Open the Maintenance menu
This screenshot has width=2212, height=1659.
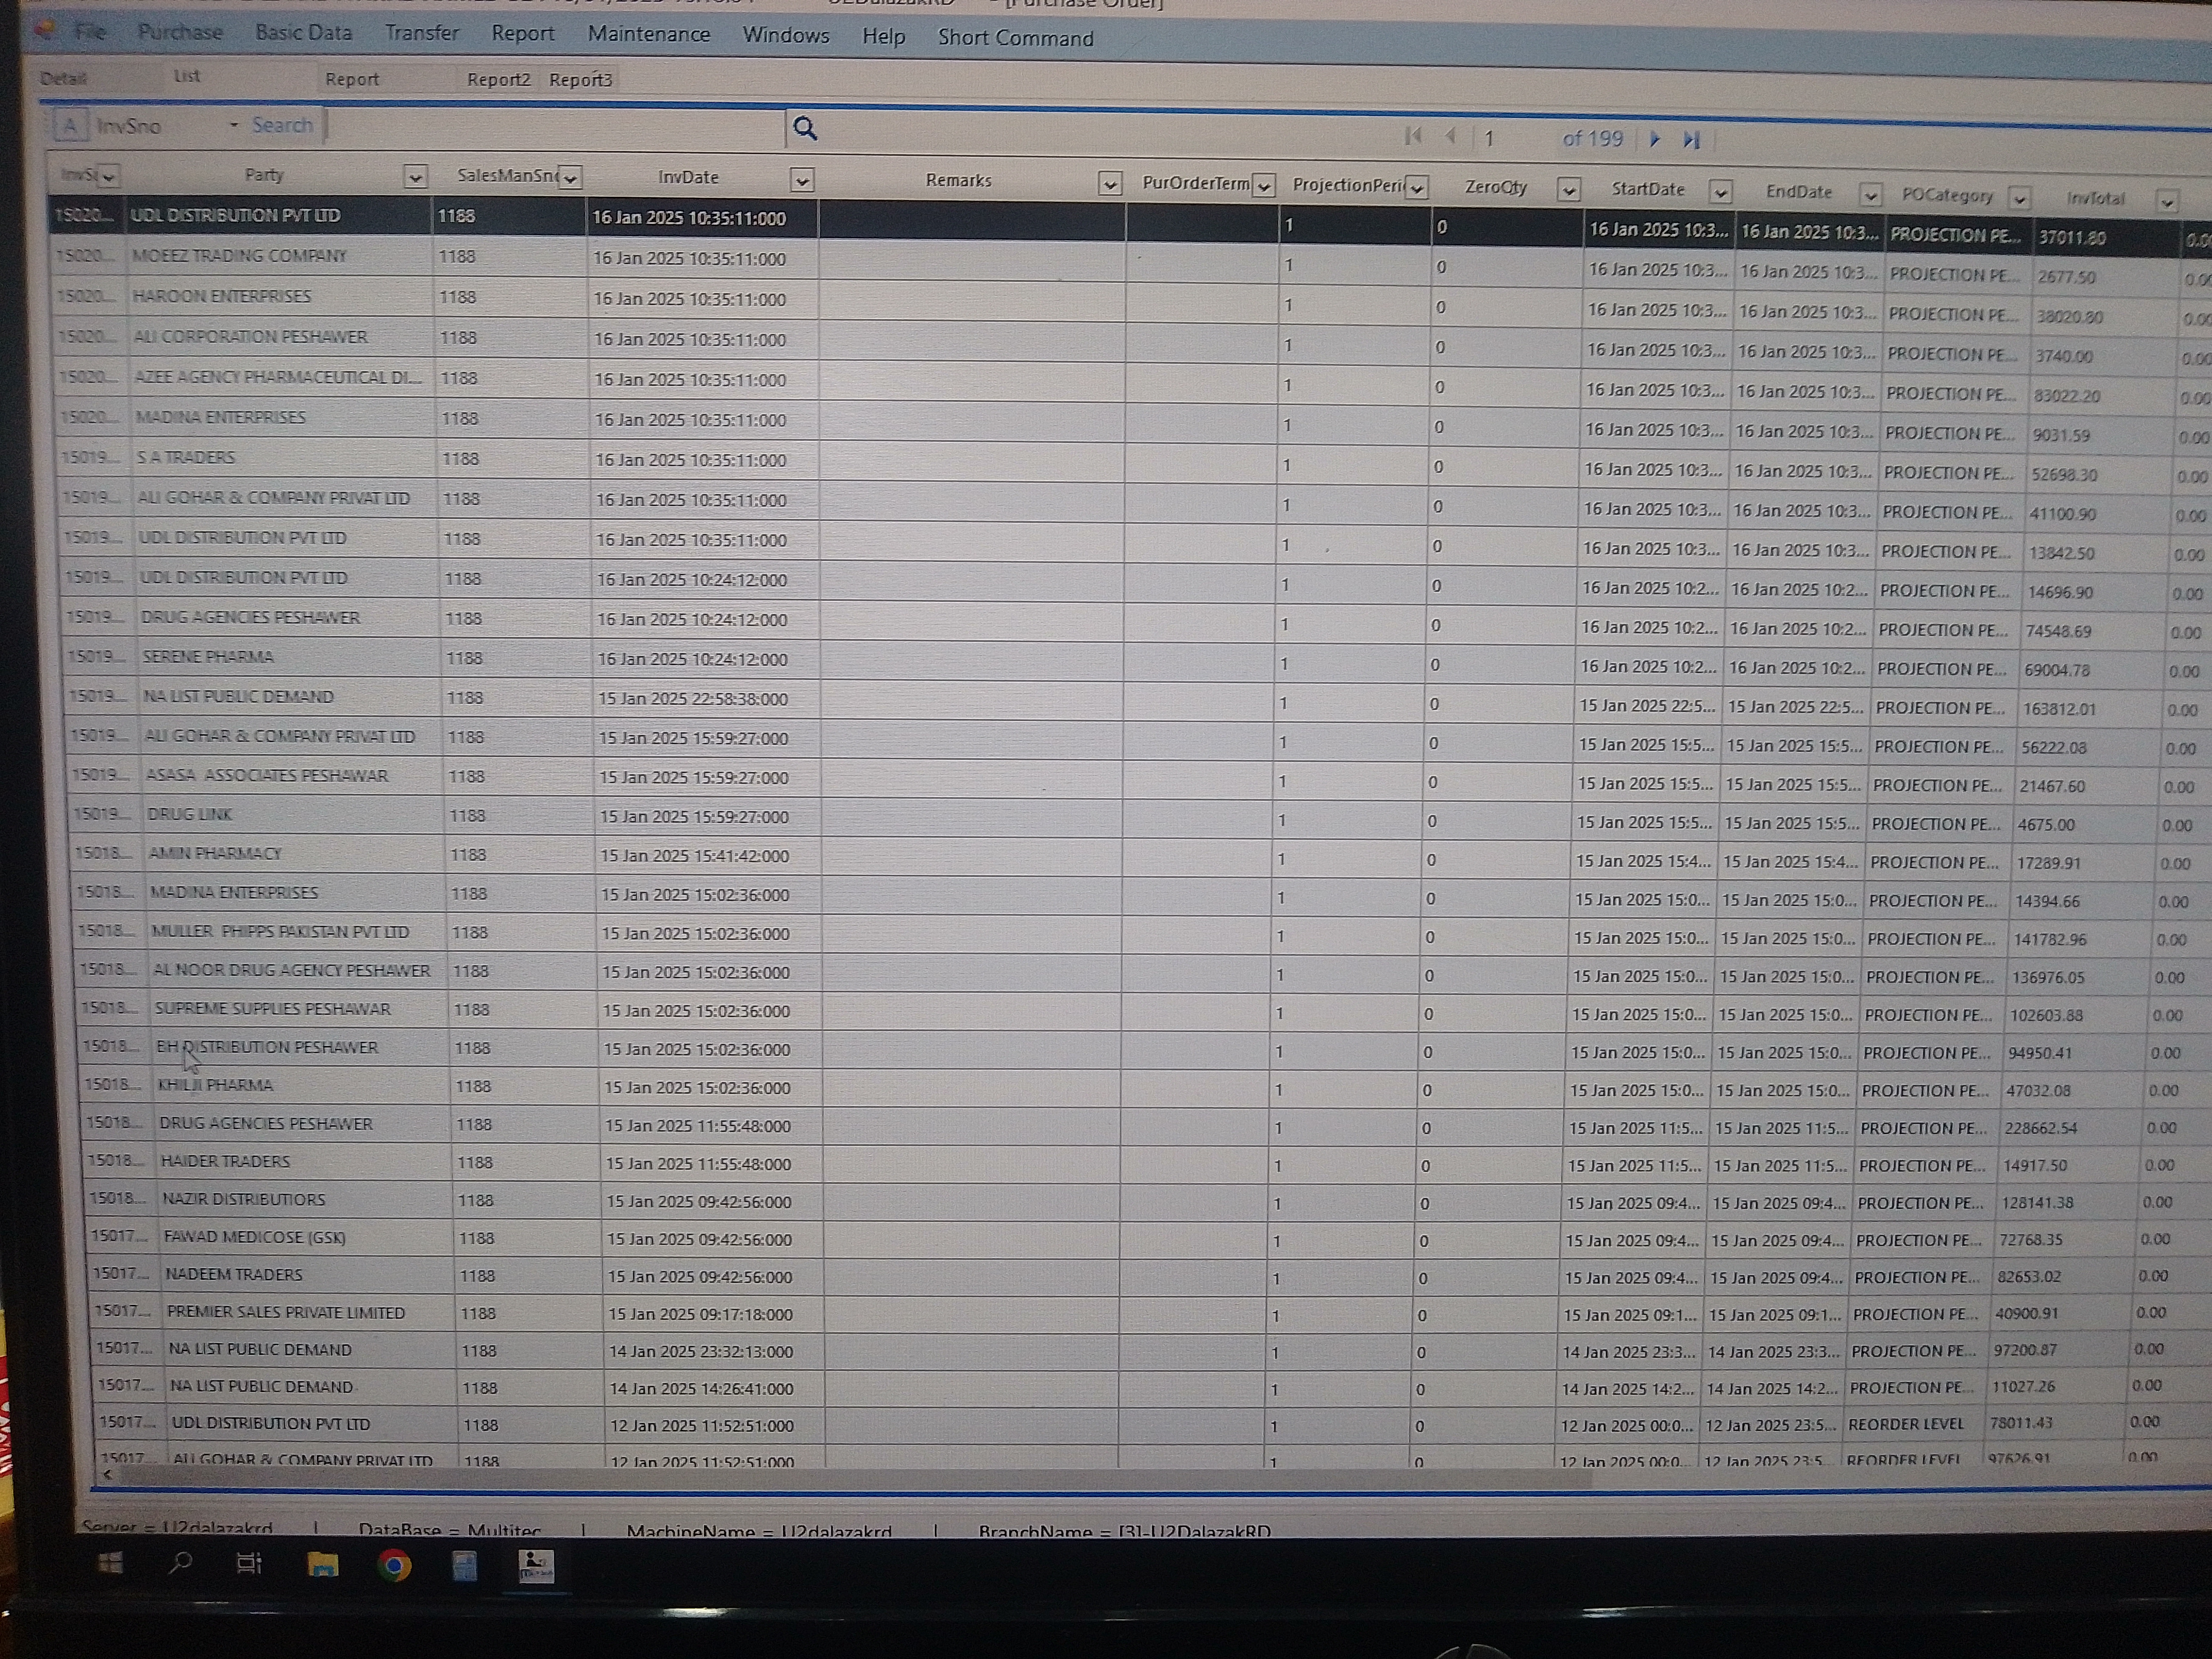tap(648, 35)
